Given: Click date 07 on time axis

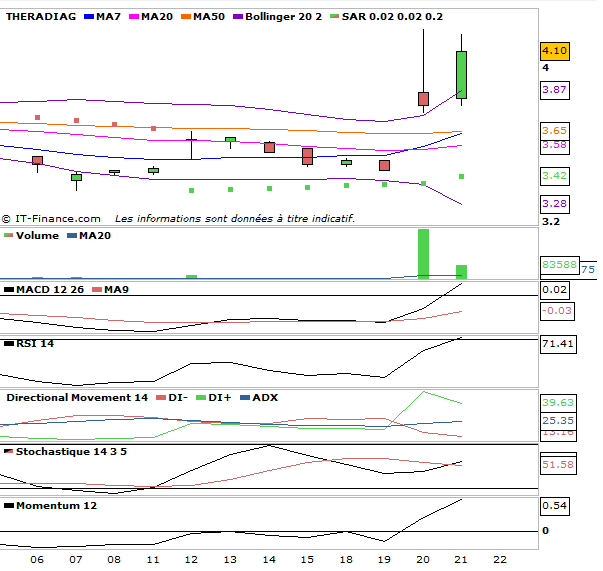Looking at the screenshot, I should coord(76,560).
